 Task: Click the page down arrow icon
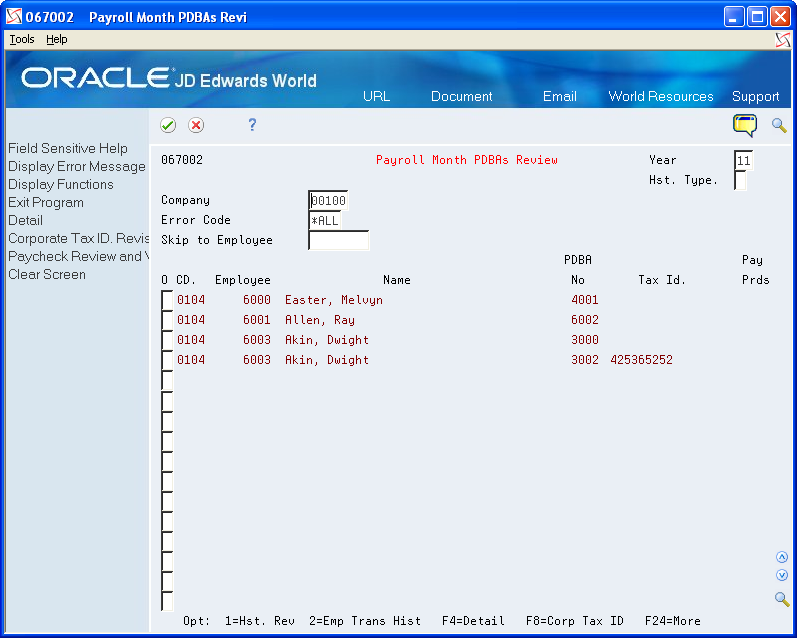[x=782, y=575]
